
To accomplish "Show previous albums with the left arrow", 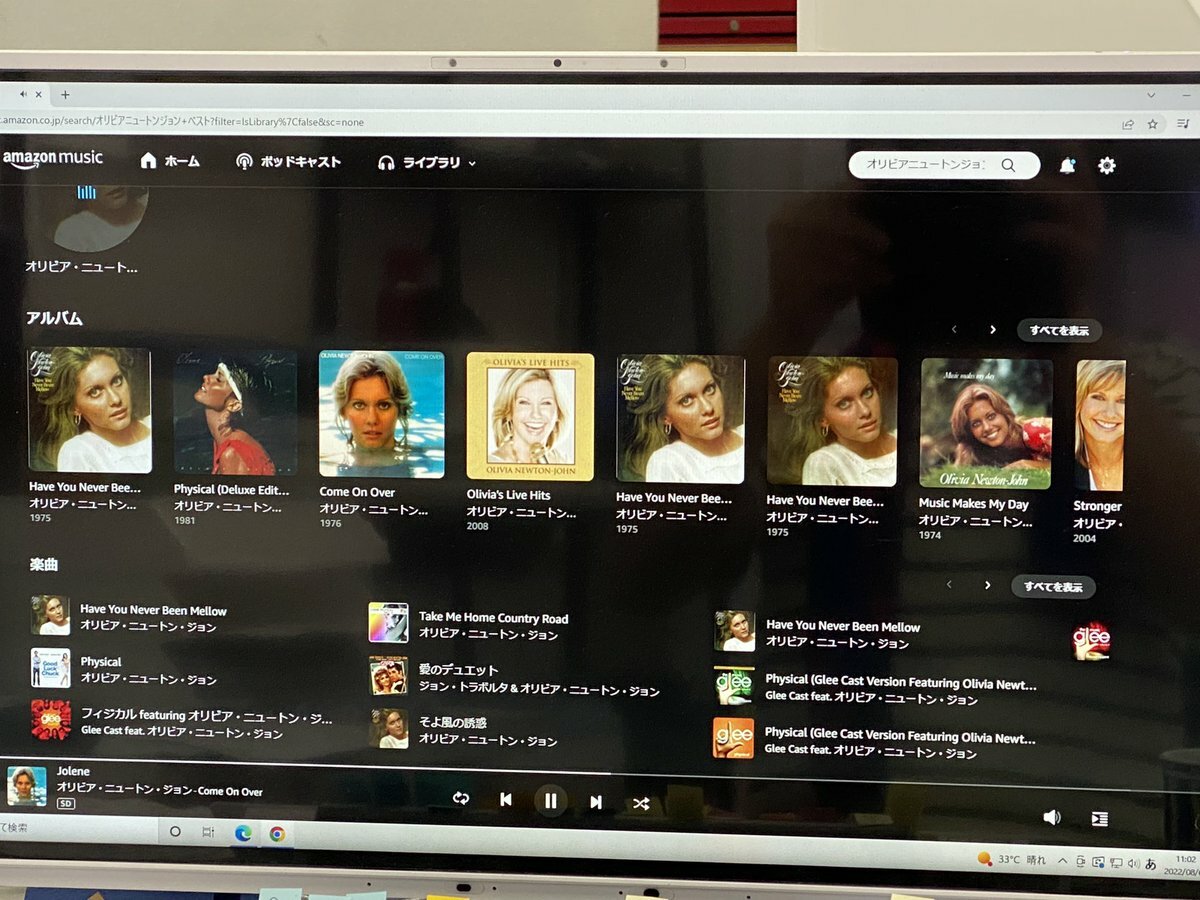I will pos(954,328).
